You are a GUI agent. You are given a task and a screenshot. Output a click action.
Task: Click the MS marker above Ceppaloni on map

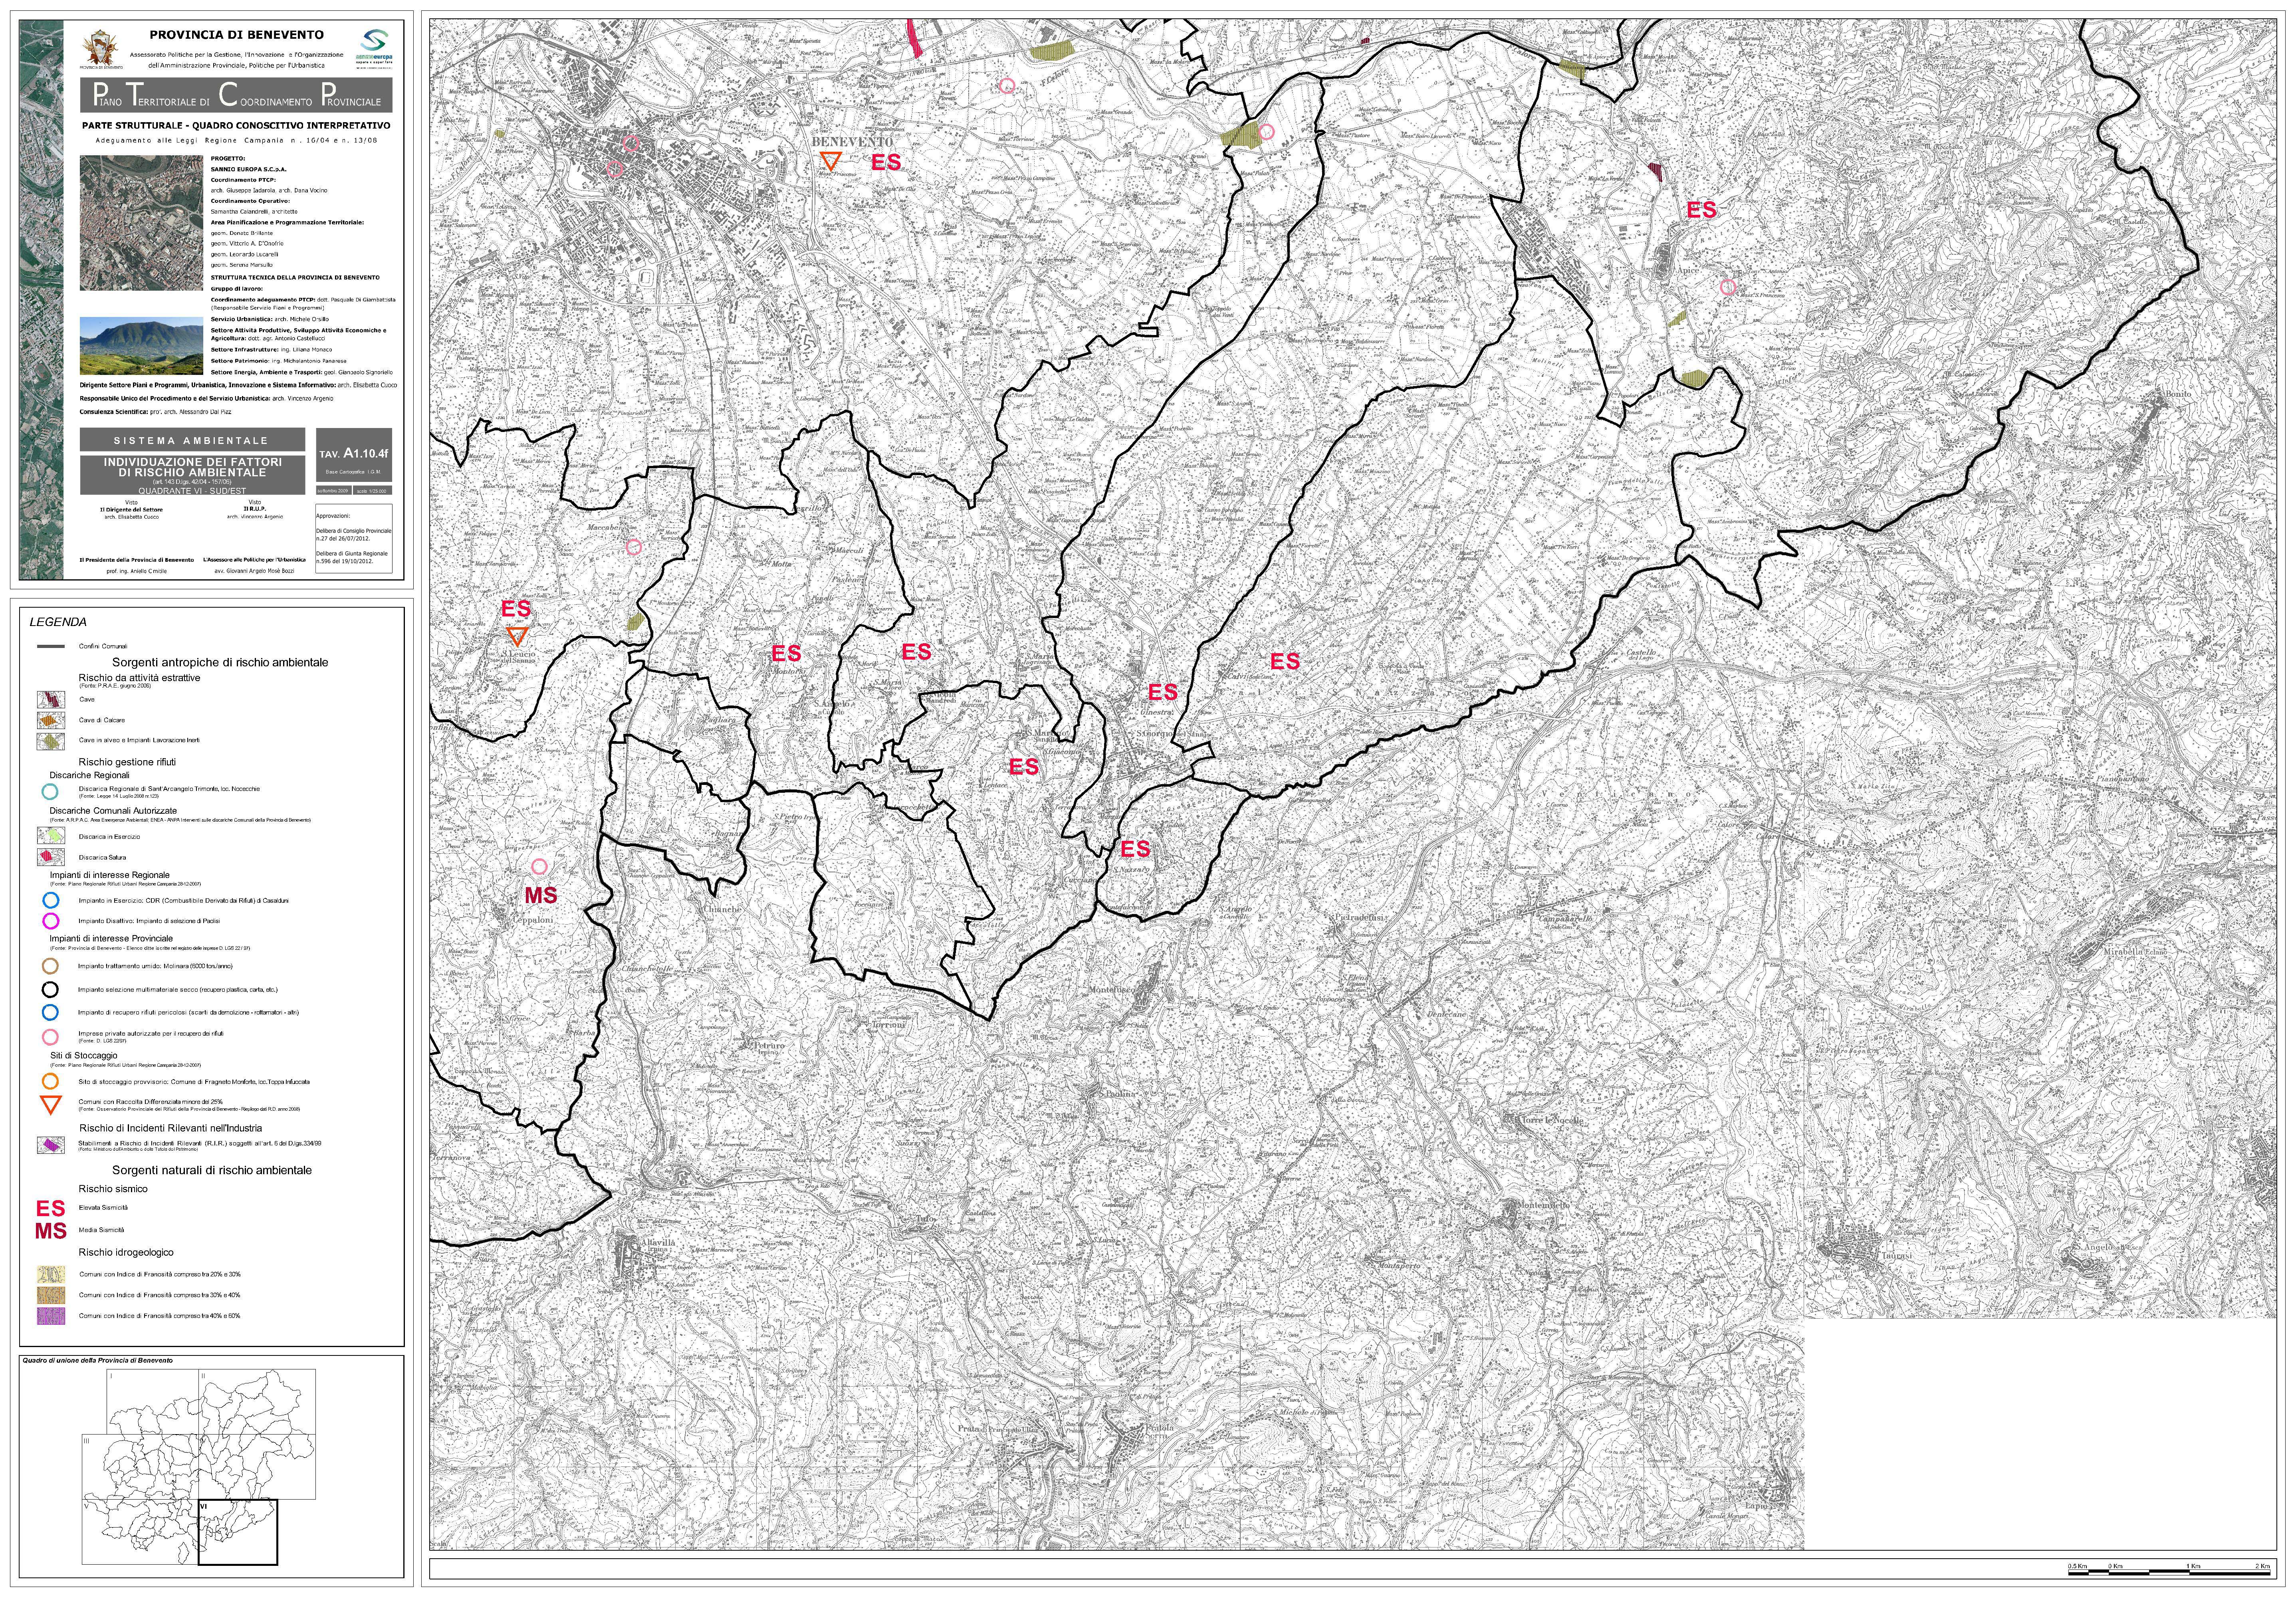(541, 896)
